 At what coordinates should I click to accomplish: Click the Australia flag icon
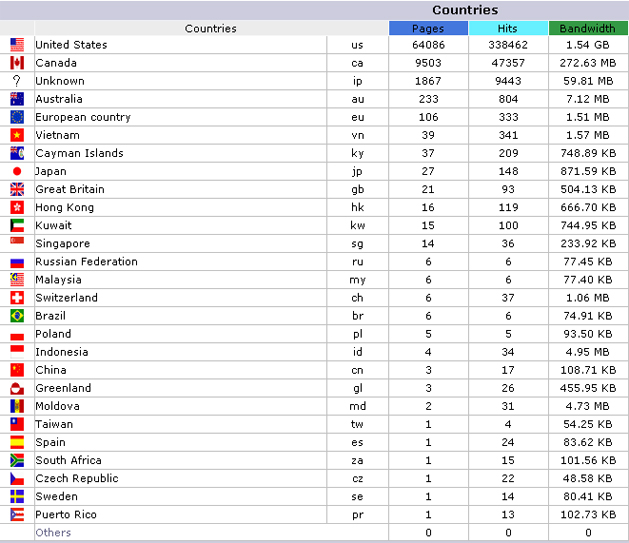17,99
